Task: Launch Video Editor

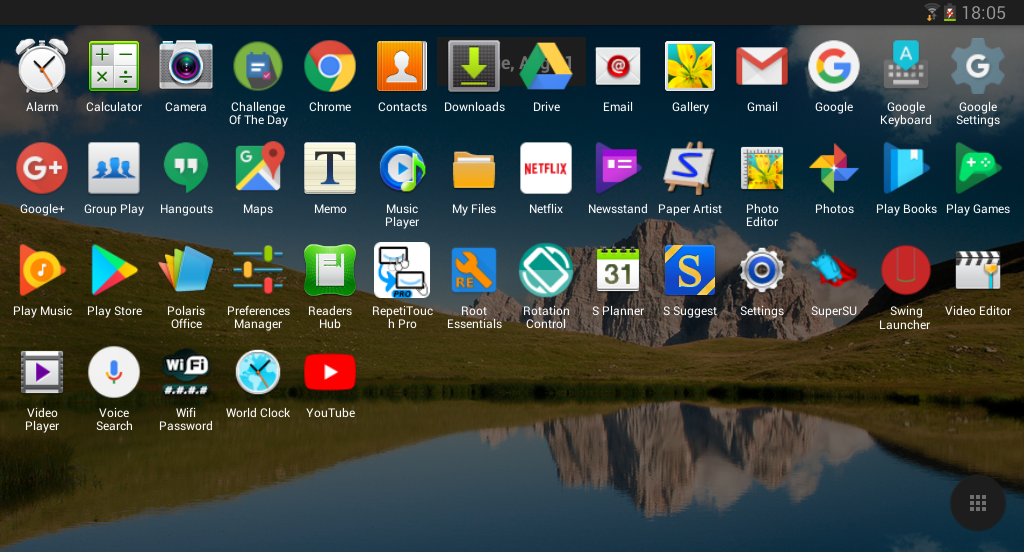Action: tap(978, 270)
